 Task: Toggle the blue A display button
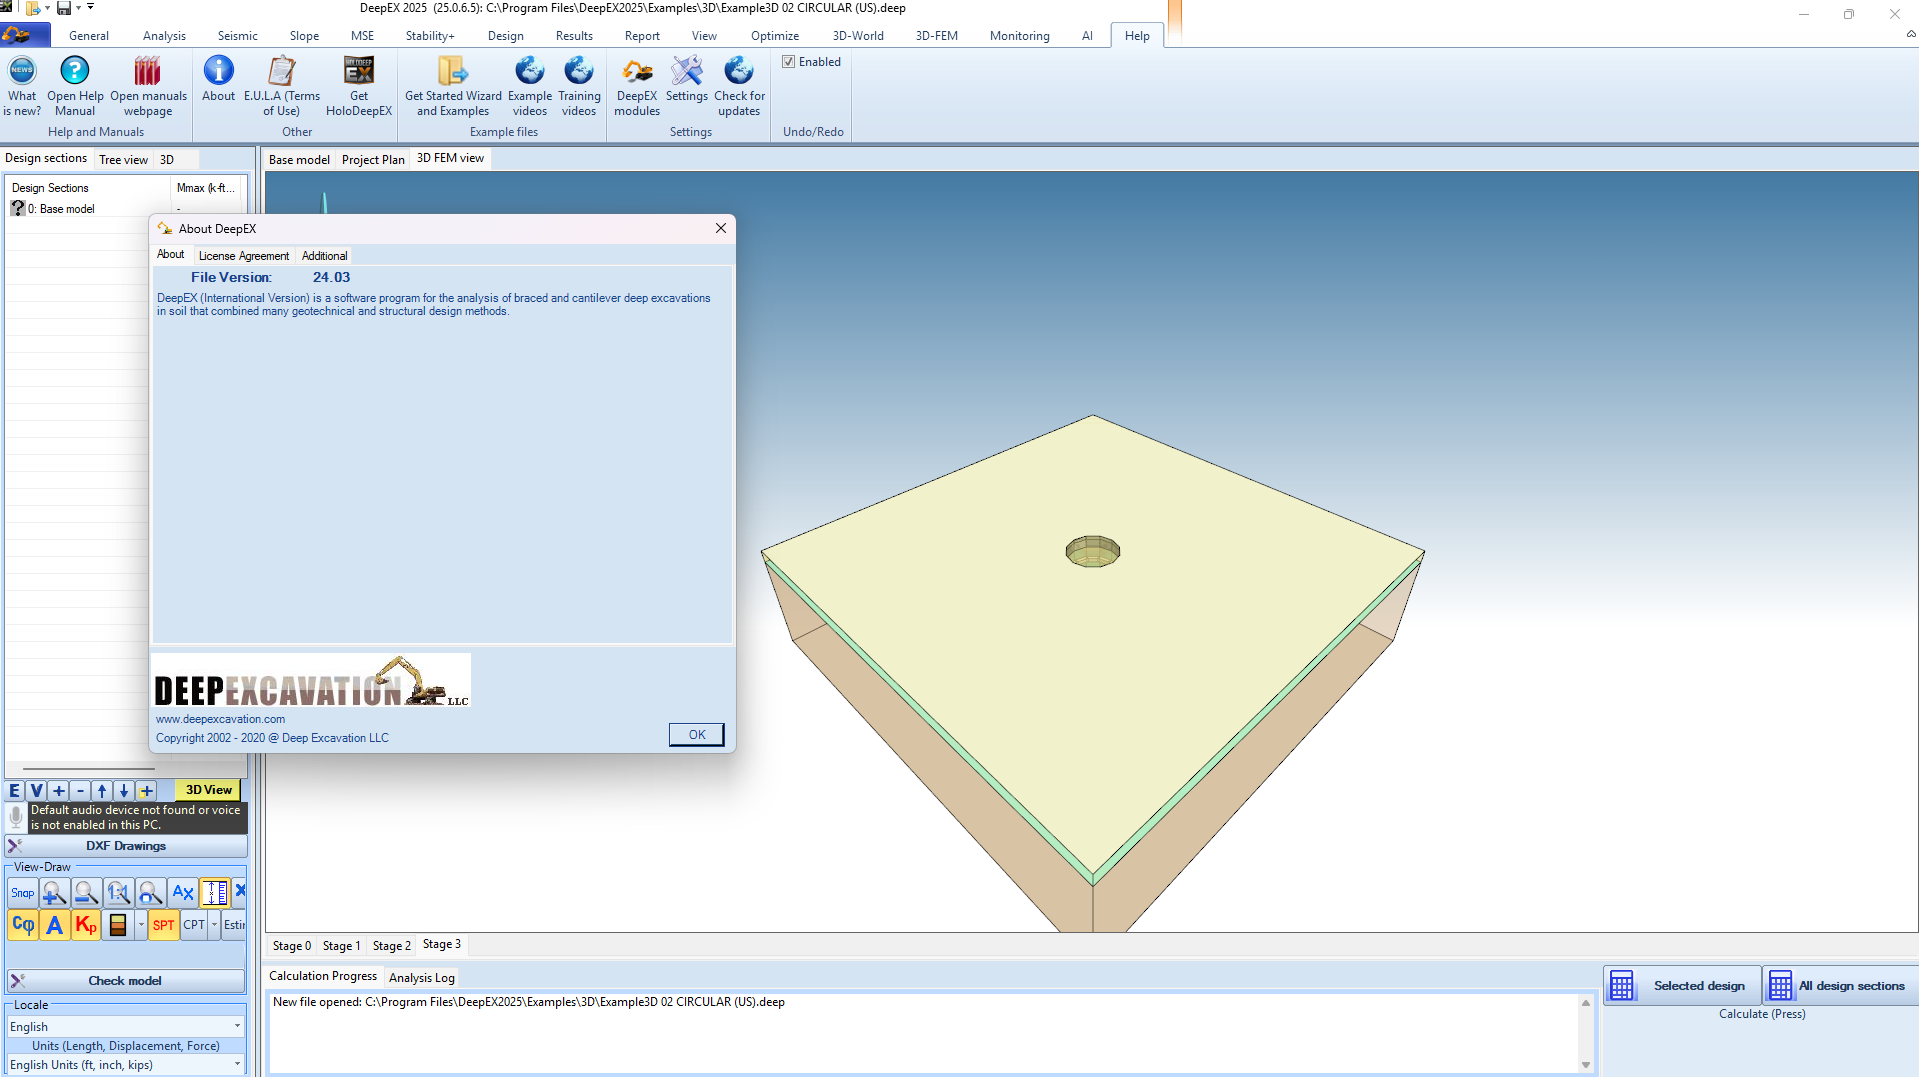click(55, 925)
